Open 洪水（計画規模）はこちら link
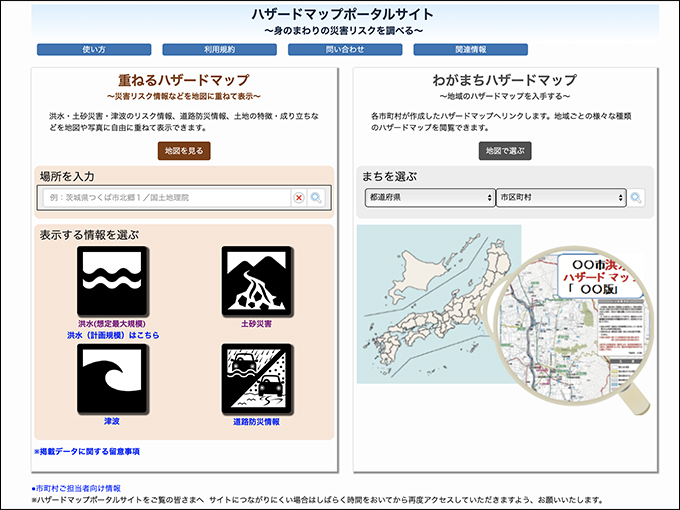The width and height of the screenshot is (680, 510). [113, 336]
